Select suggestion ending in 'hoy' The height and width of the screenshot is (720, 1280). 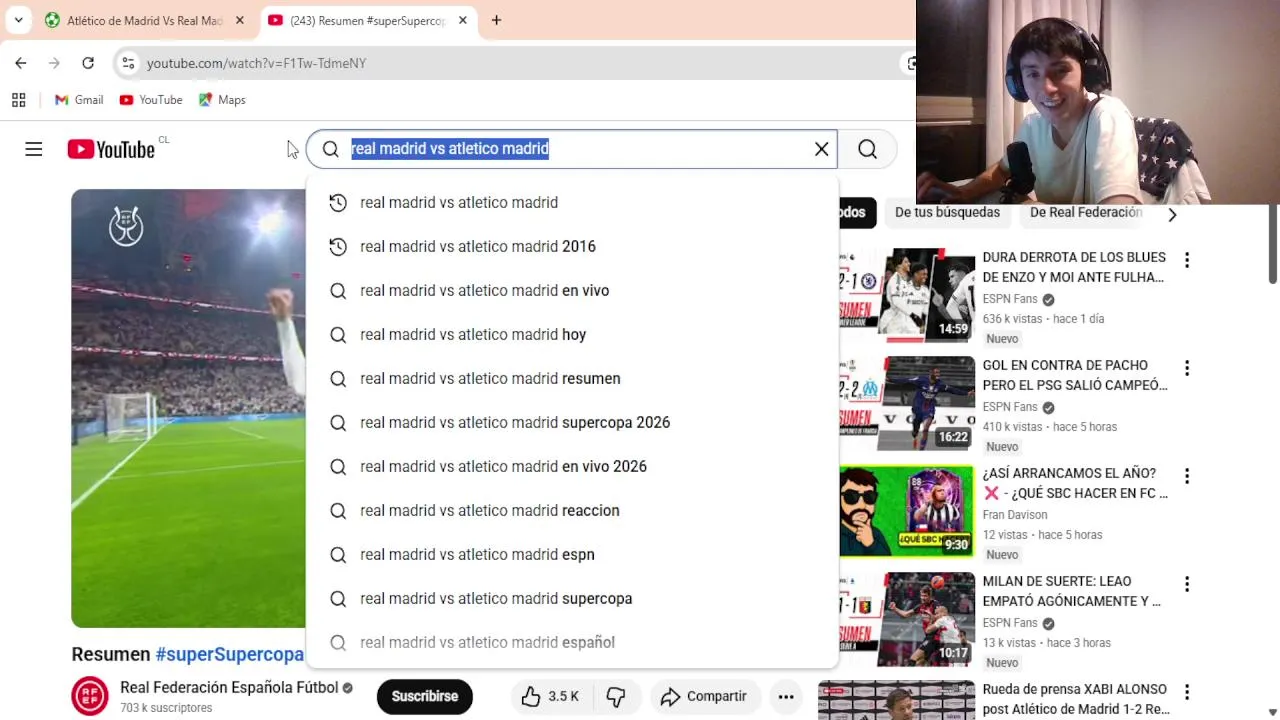point(572,334)
